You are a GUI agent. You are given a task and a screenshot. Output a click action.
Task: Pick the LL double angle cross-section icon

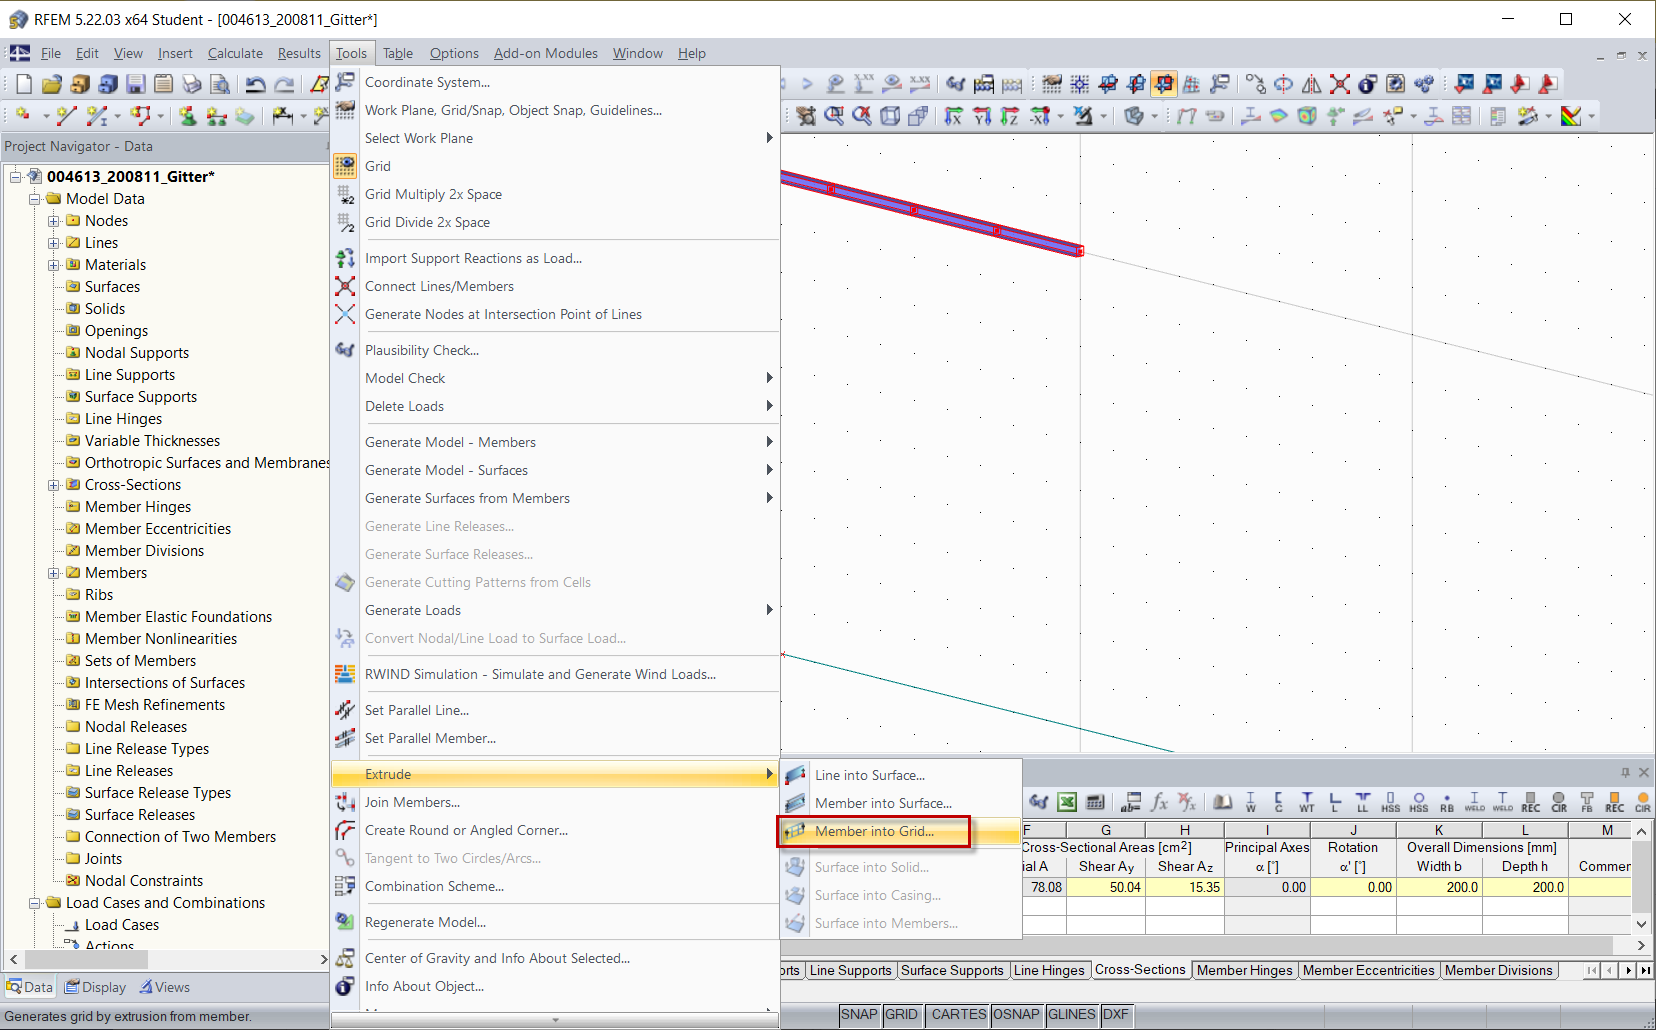1363,802
